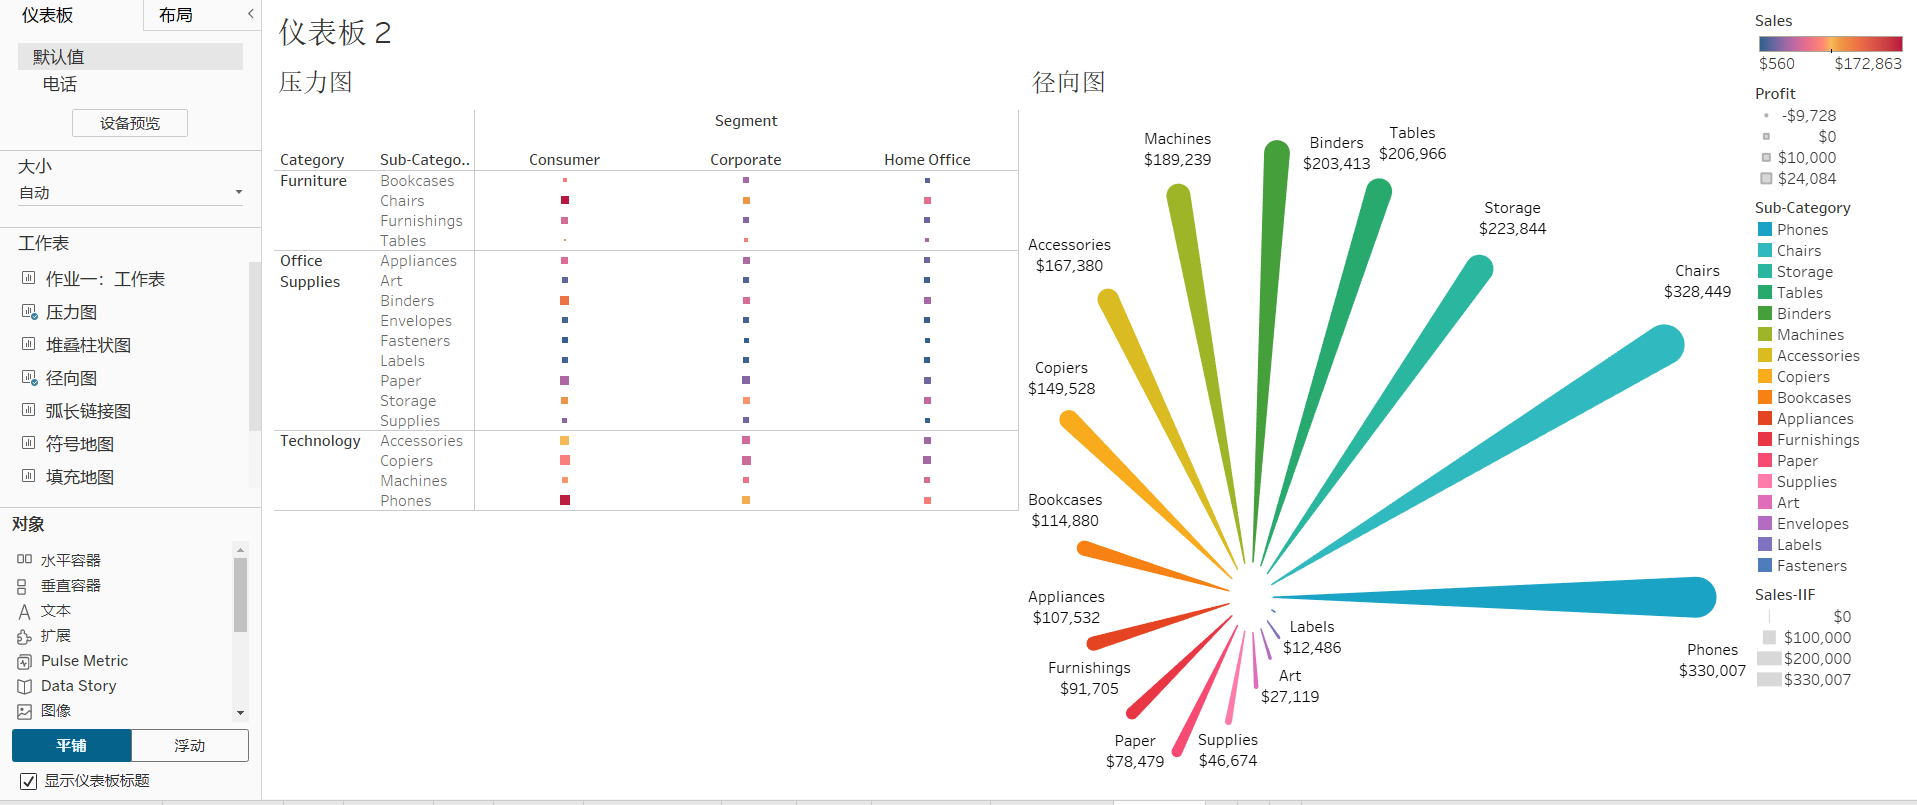1917x805 pixels.
Task: Click the 符号地图 sheet icon
Action: pyautogui.click(x=29, y=444)
